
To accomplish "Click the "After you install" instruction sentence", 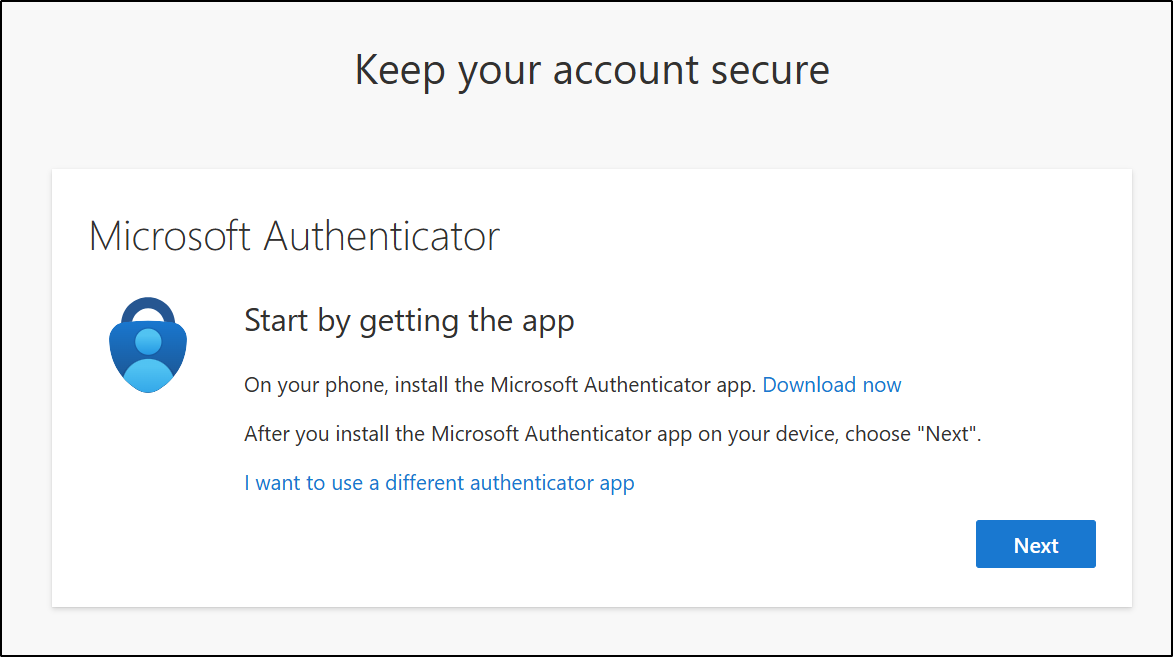I will point(612,434).
